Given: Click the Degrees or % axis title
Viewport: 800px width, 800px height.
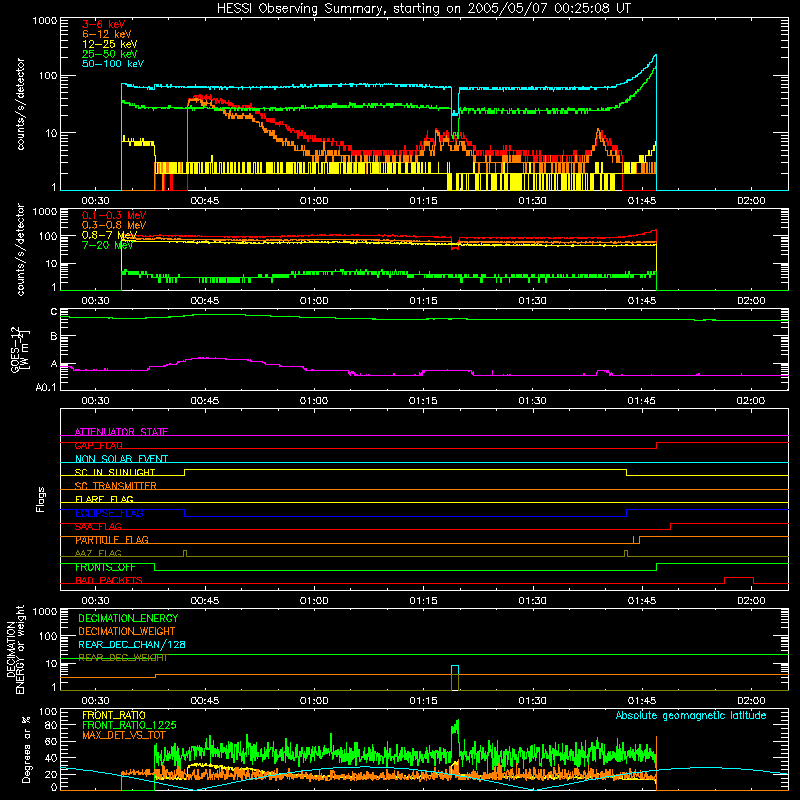Looking at the screenshot, I should (26, 749).
